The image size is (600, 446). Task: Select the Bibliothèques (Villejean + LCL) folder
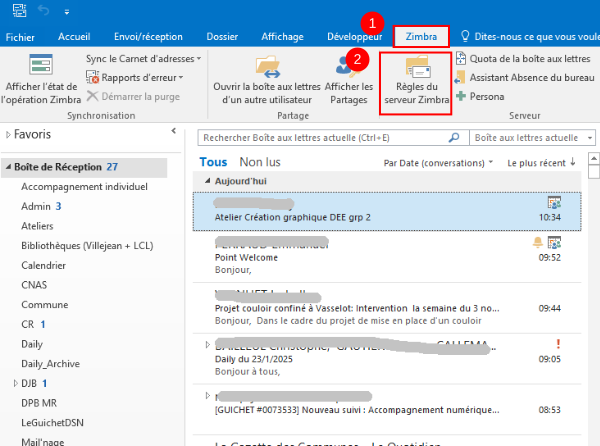82,245
